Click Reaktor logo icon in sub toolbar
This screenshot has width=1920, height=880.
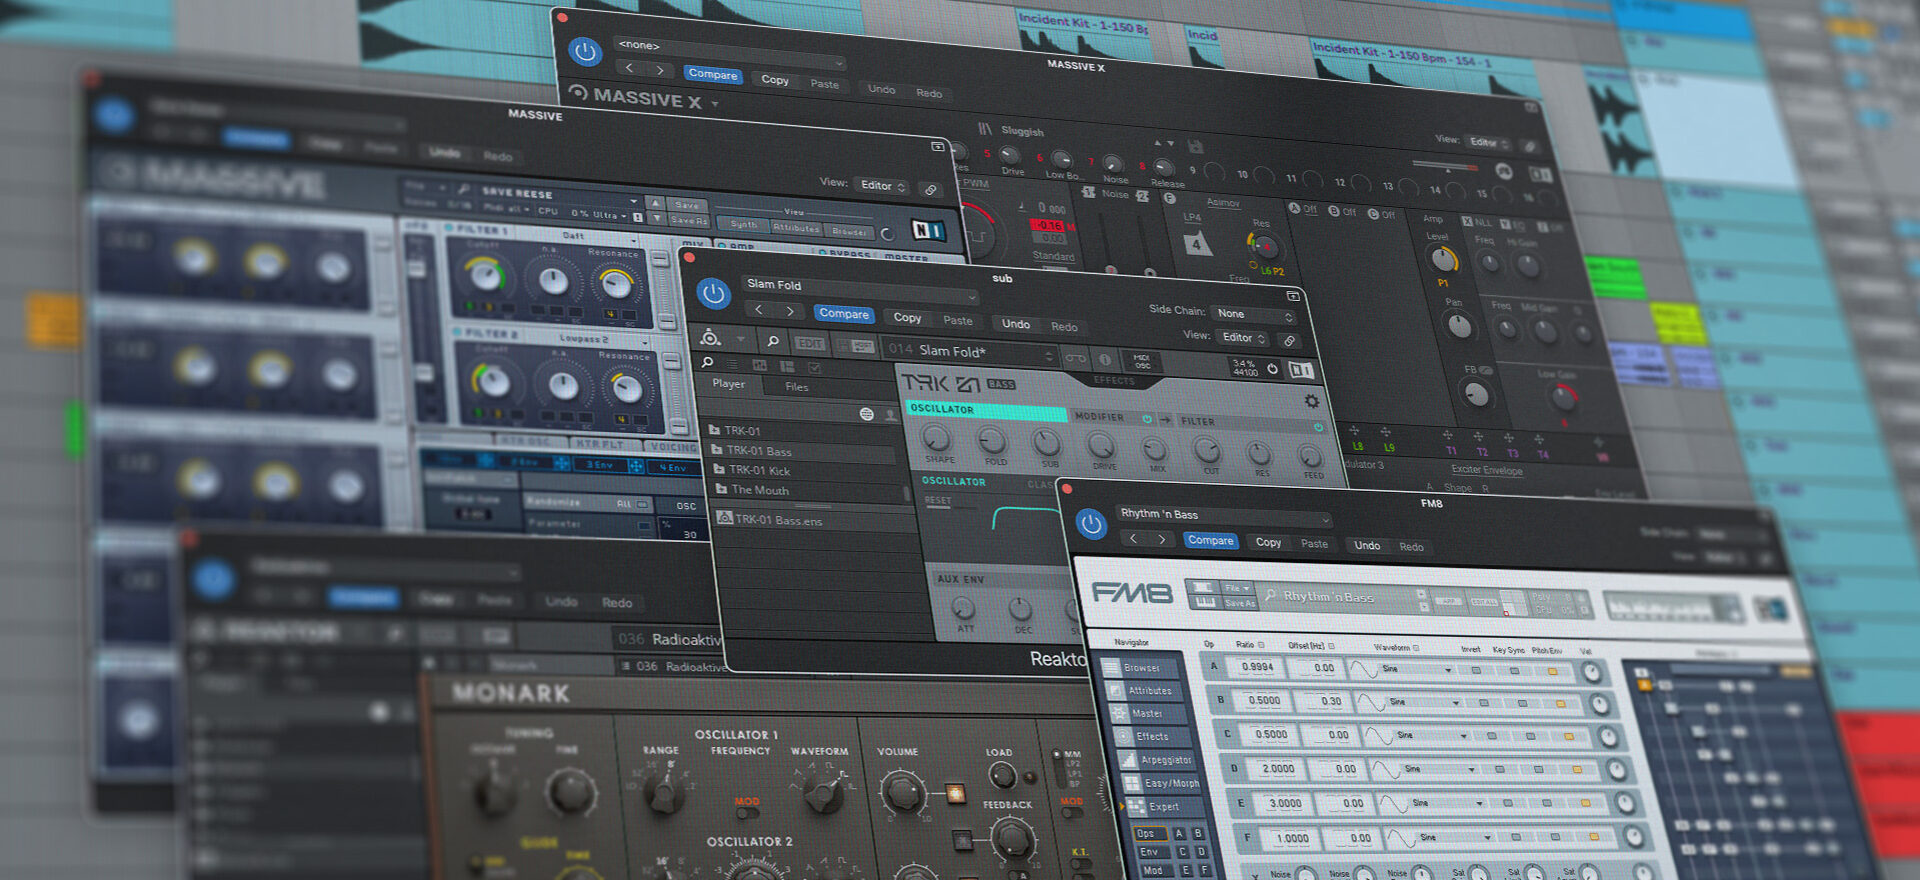[x=710, y=337]
